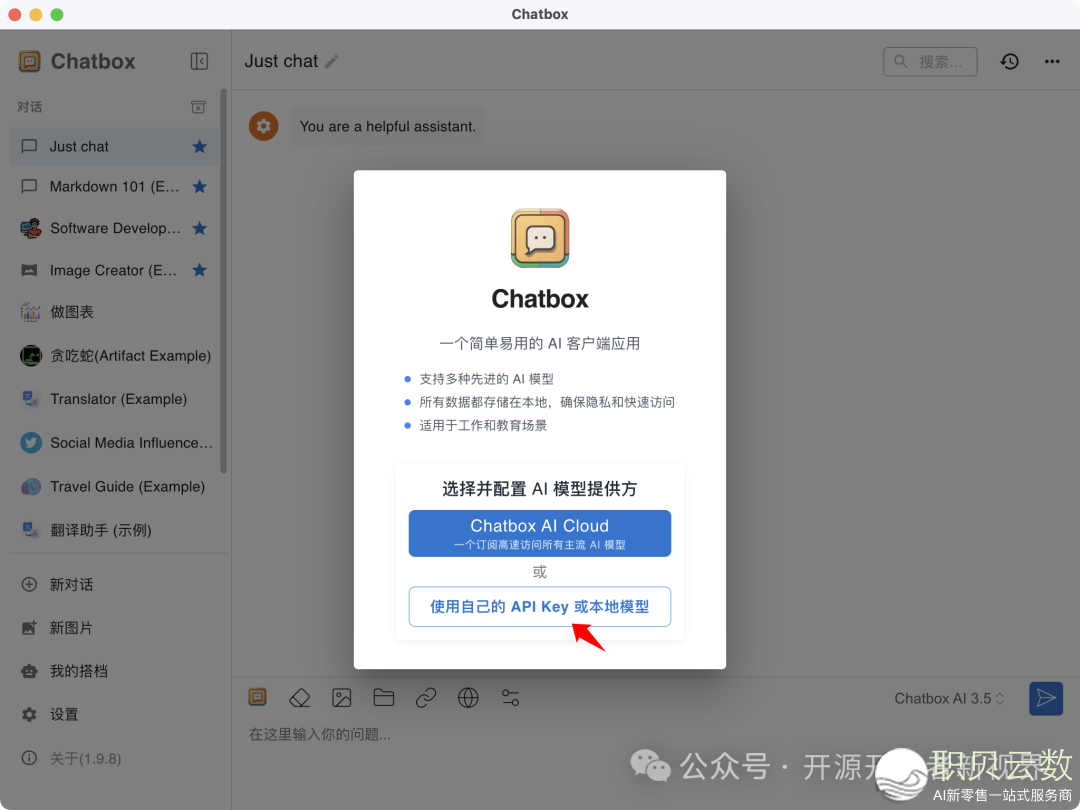Open 贪吃蛇(Artifact Example) conversation
The image size is (1080, 810).
(114, 355)
